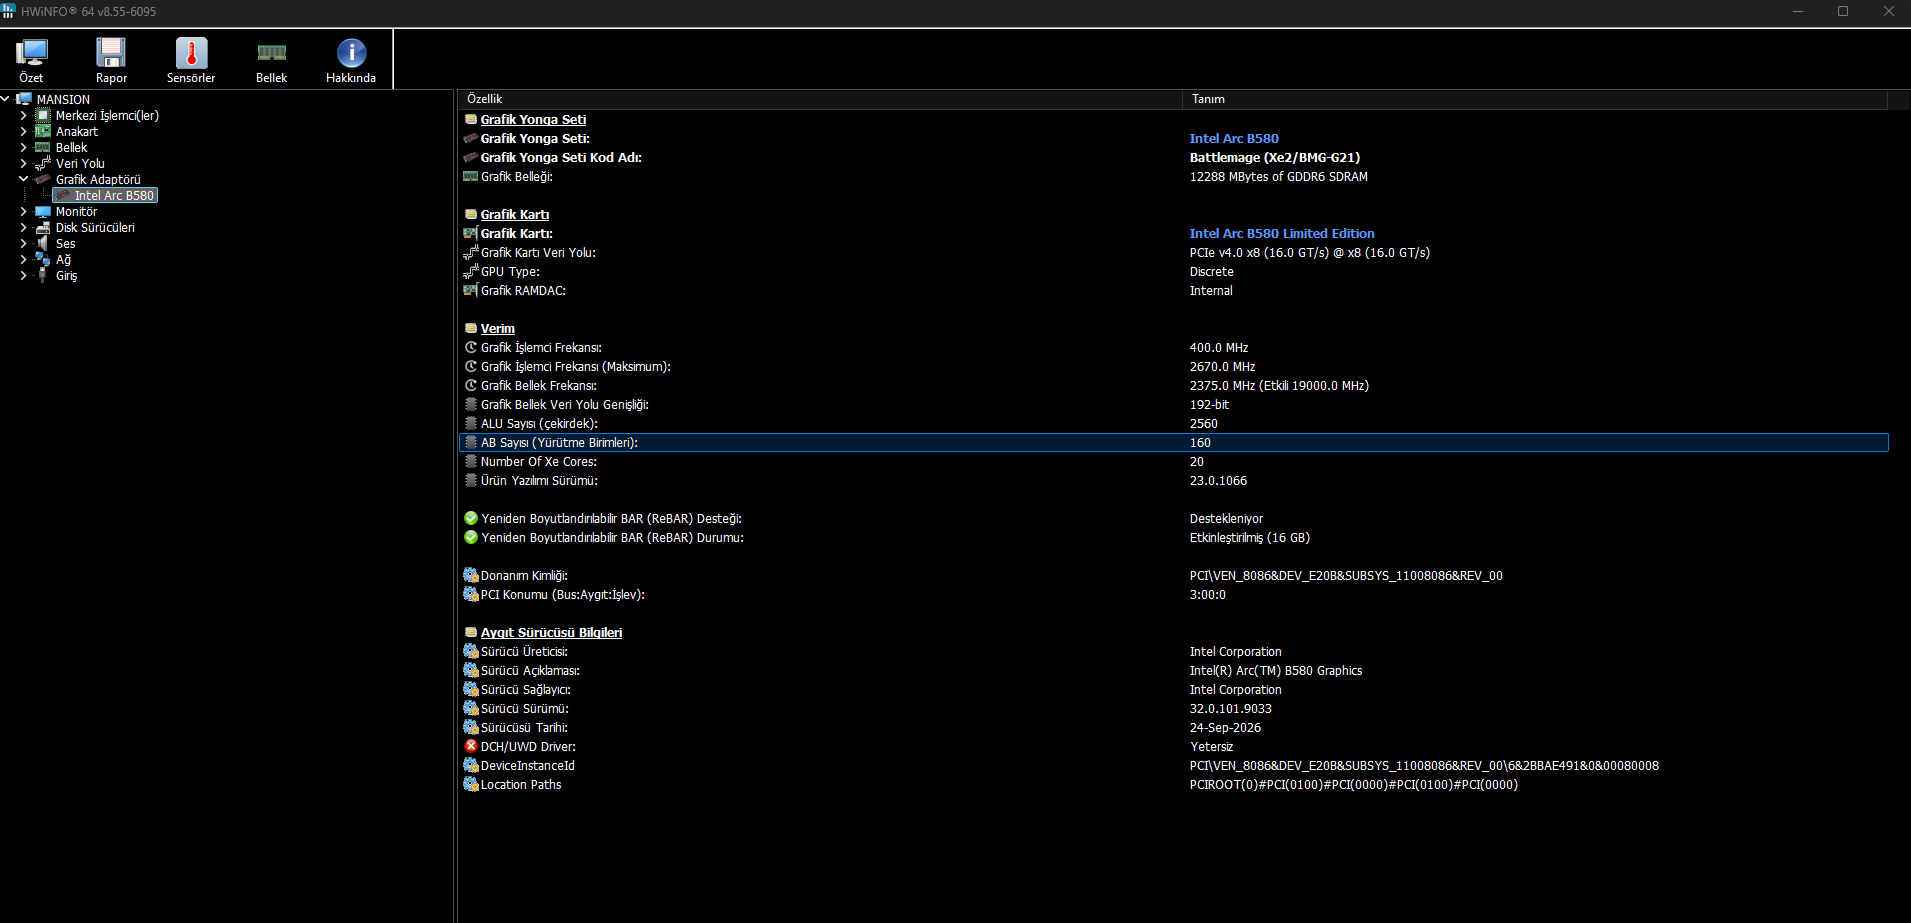
Task: Click the ReBAR Desteği green check icon
Action: coord(471,519)
